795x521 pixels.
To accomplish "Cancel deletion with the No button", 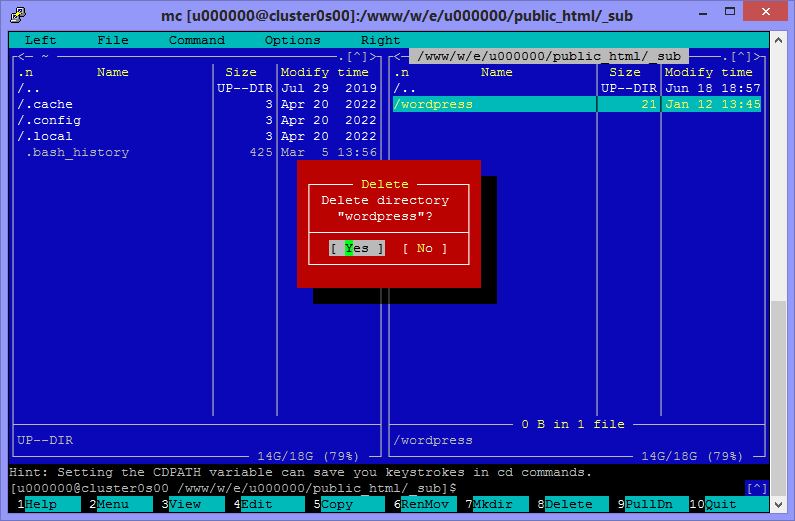I will (425, 248).
